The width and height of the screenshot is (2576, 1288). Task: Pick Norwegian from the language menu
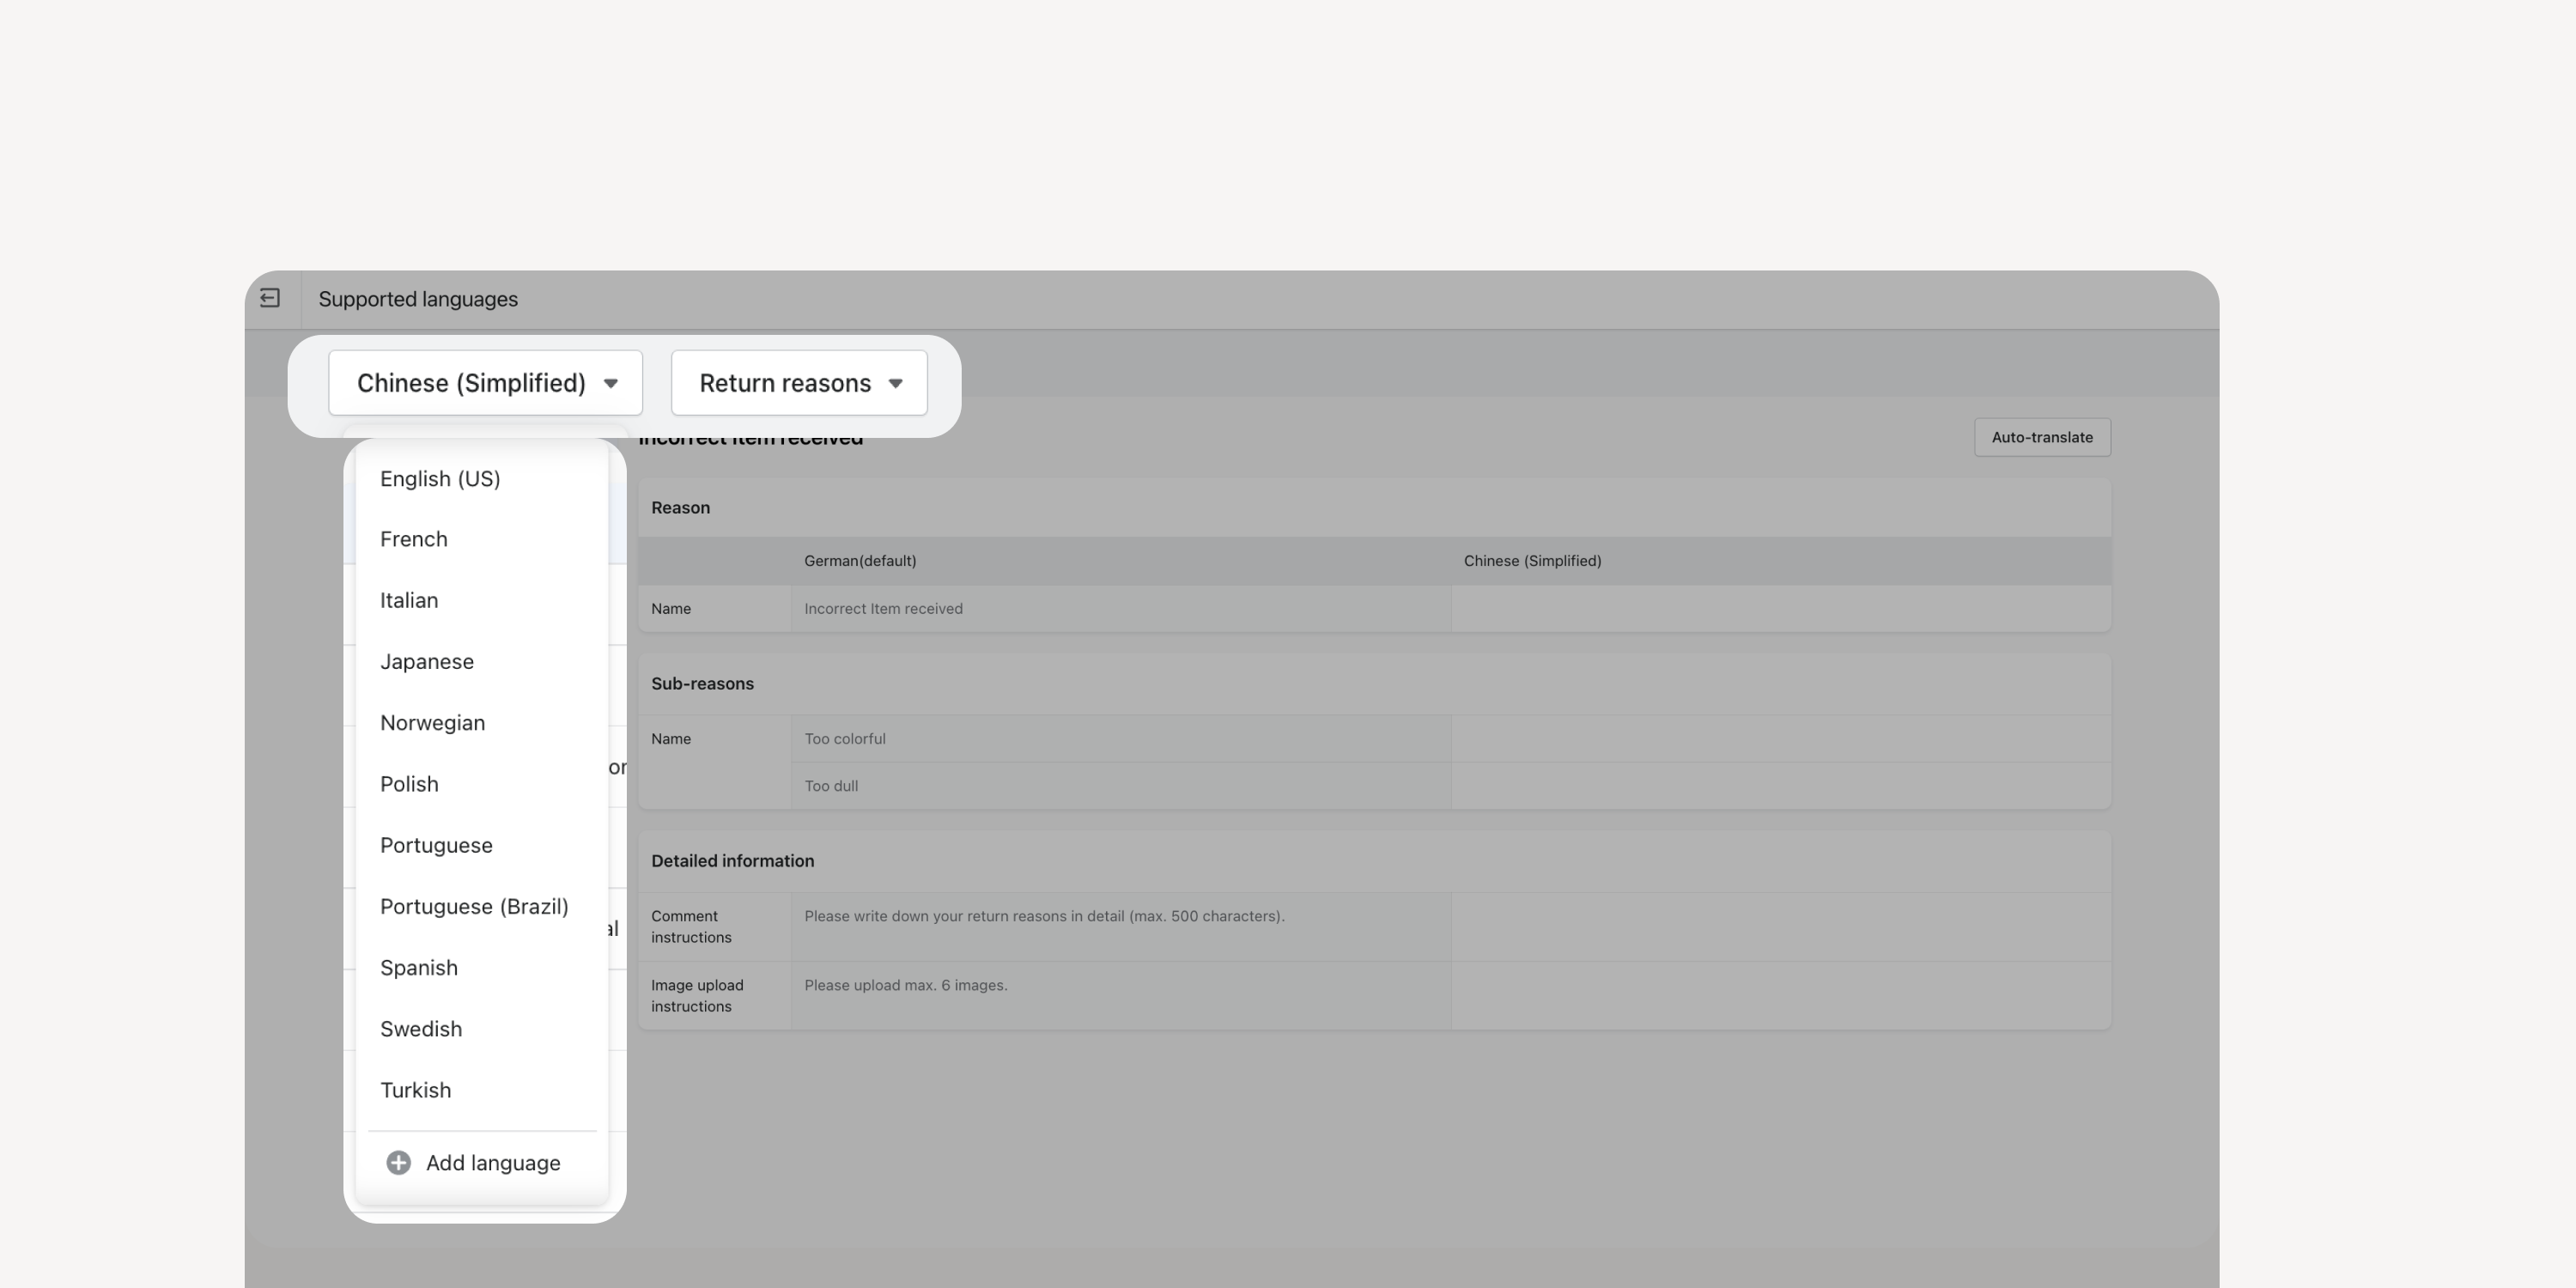coord(482,723)
